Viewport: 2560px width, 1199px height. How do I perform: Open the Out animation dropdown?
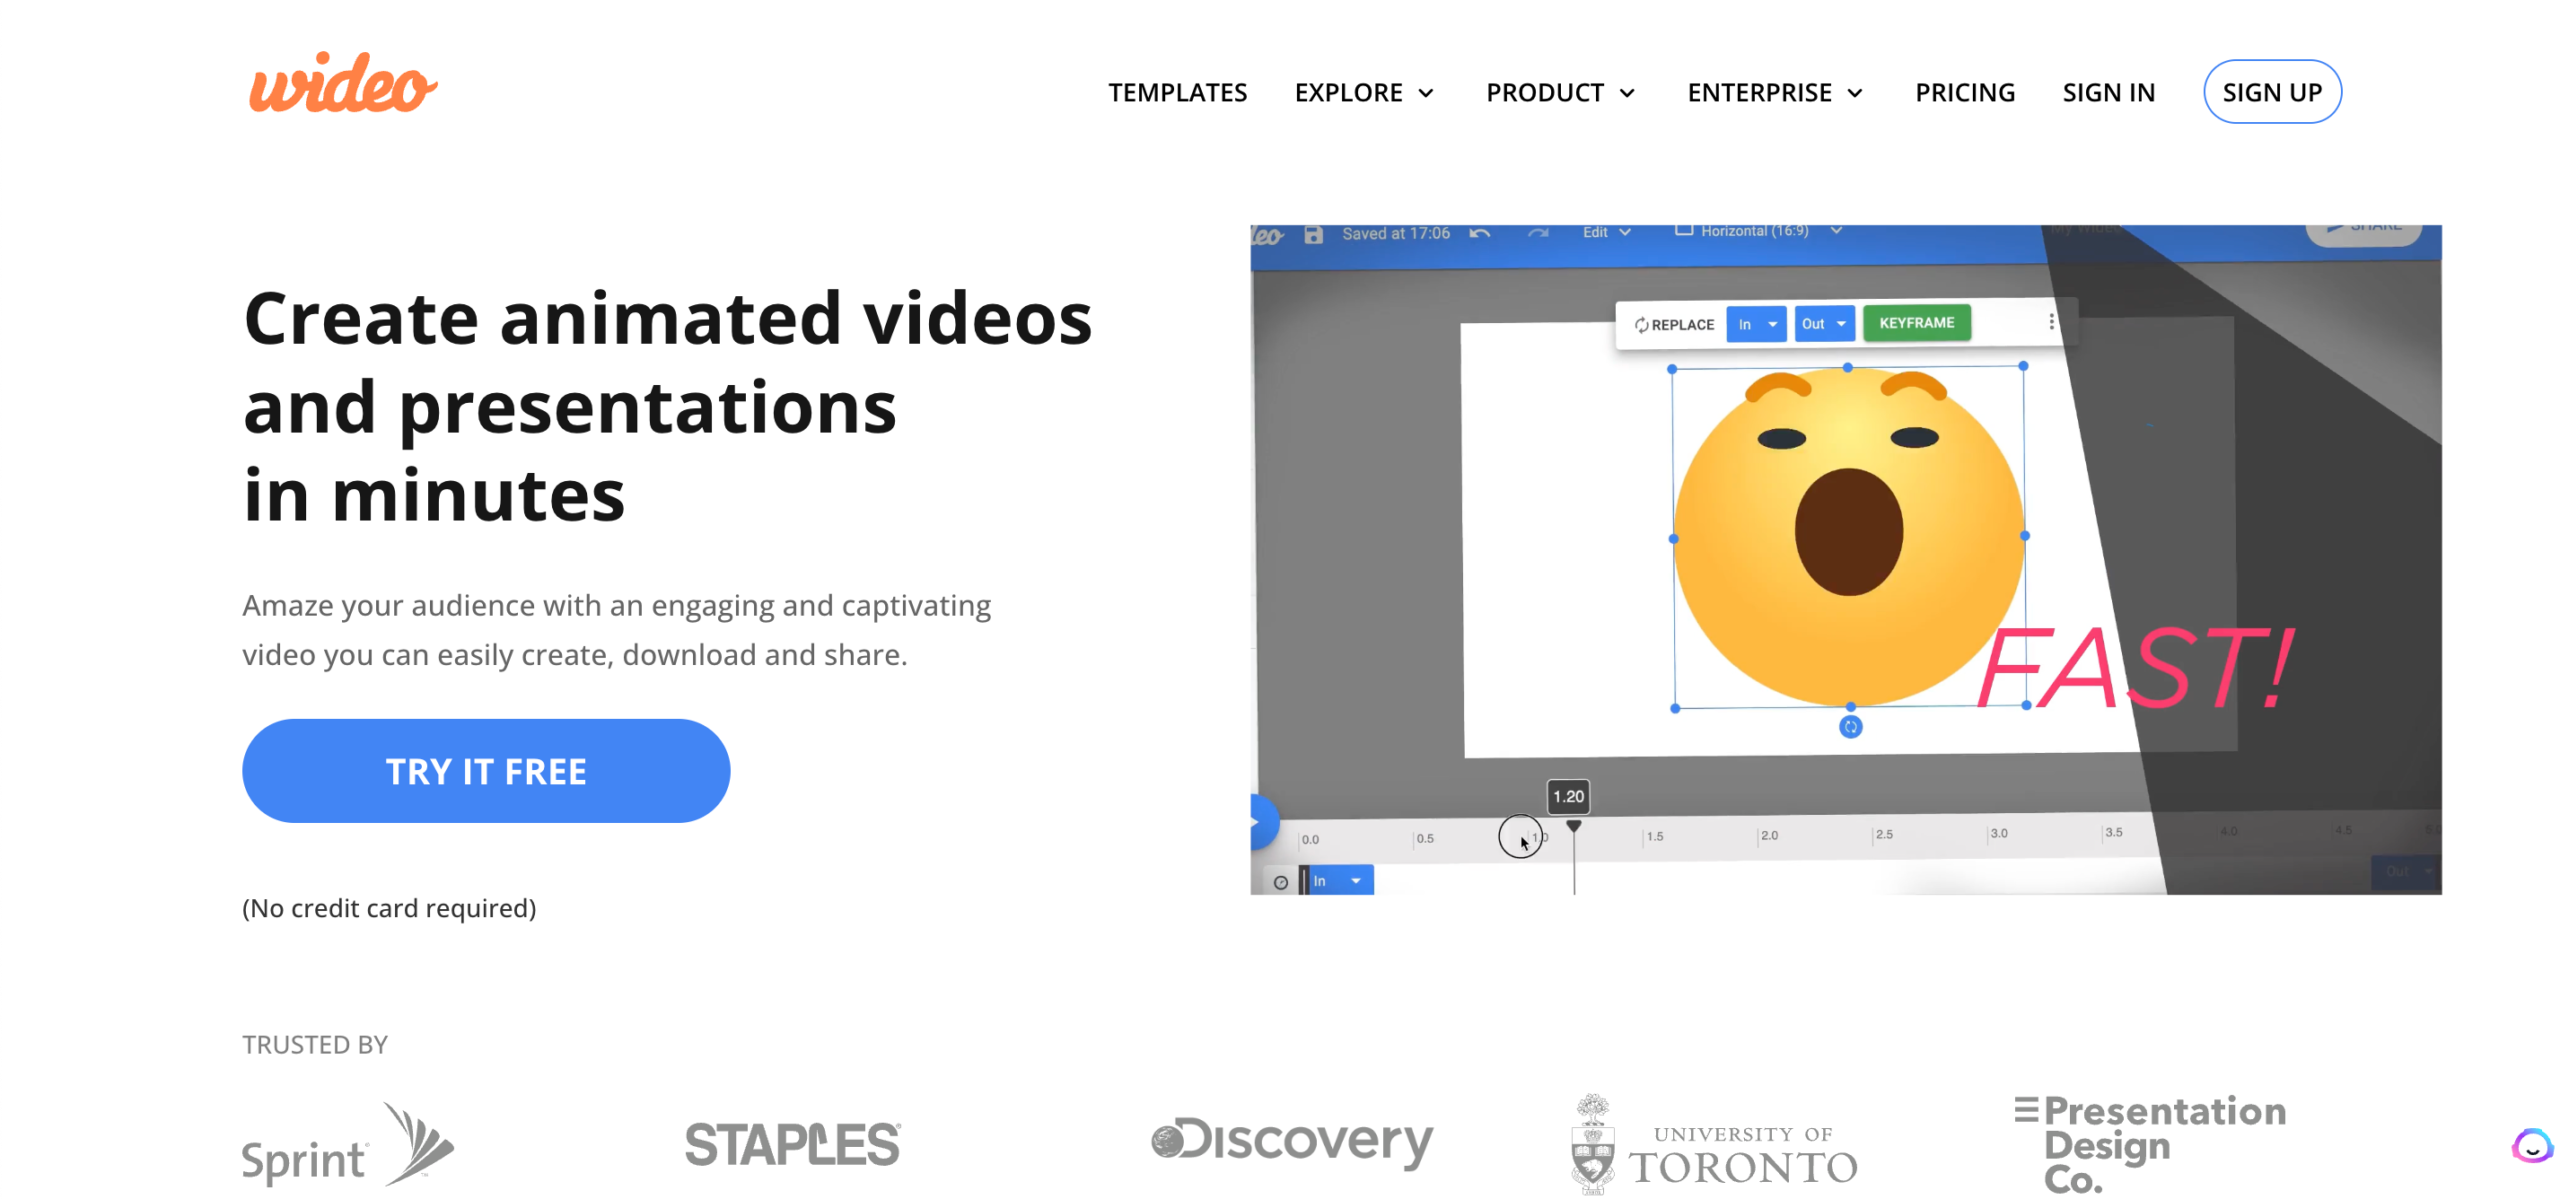pyautogui.click(x=1824, y=323)
